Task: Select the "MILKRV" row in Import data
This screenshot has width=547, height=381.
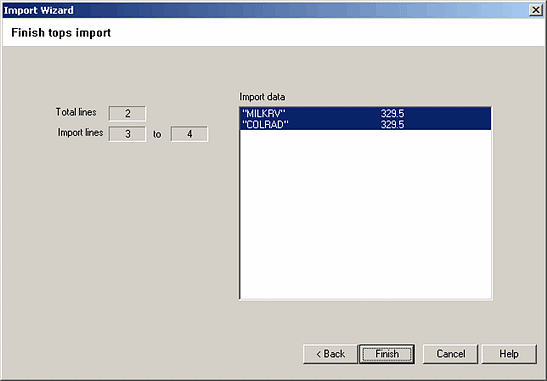Action: [366, 113]
